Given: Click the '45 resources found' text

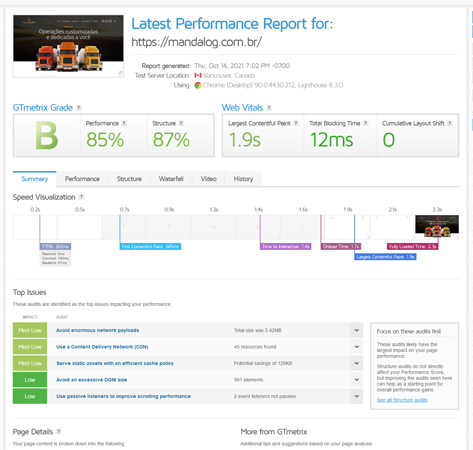Looking at the screenshot, I should [x=255, y=347].
